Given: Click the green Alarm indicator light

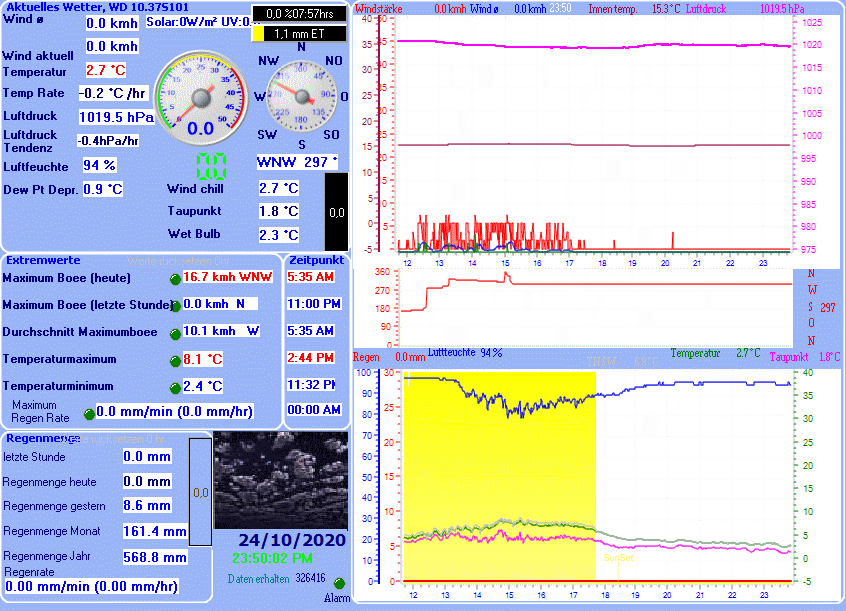Looking at the screenshot, I should [338, 583].
